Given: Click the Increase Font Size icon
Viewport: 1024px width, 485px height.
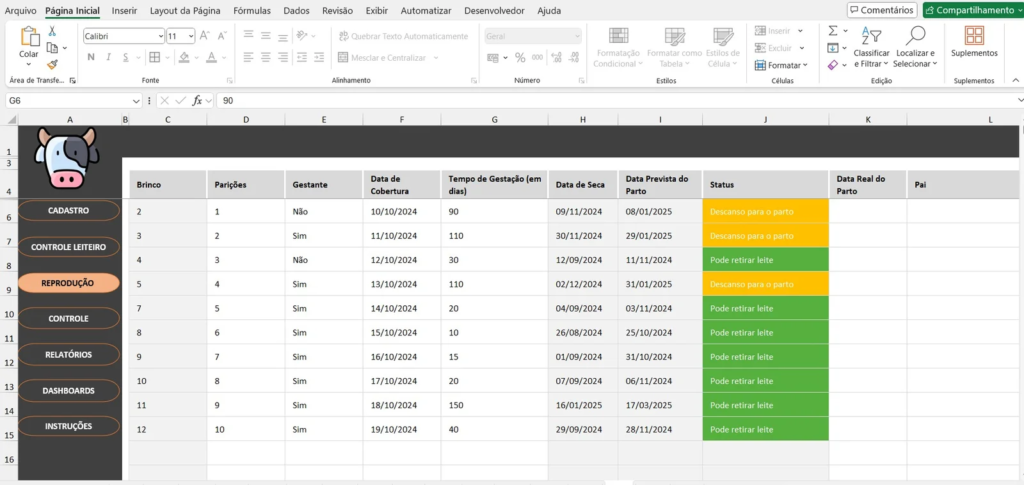Looking at the screenshot, I should coord(205,35).
